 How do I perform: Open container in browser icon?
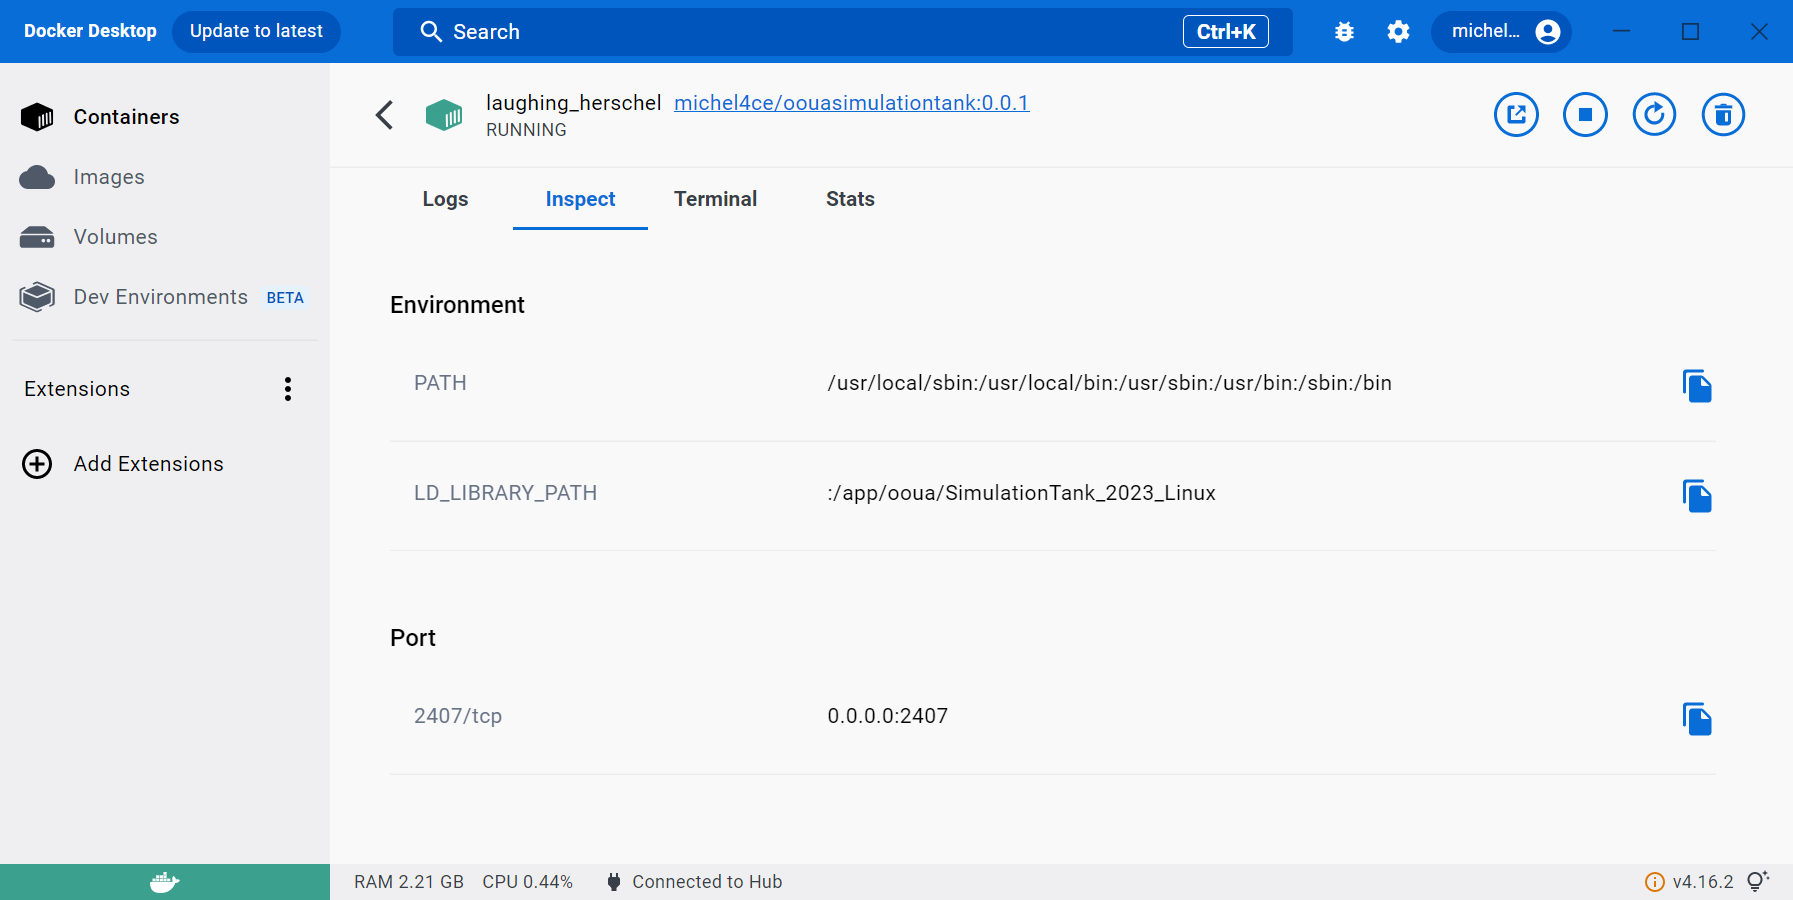pyautogui.click(x=1516, y=115)
